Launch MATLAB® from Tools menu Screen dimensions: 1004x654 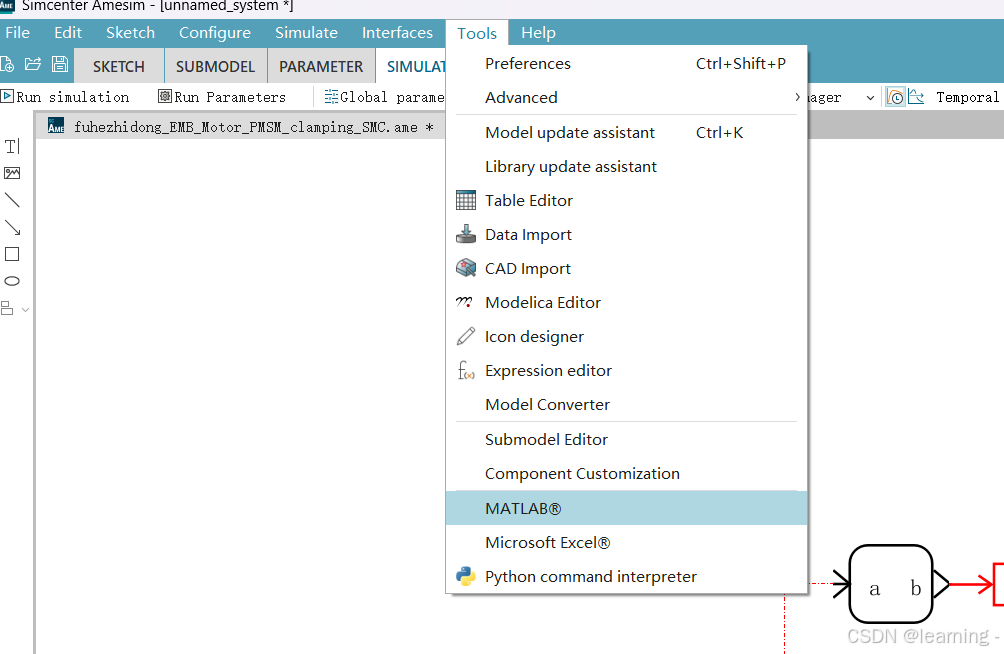click(x=626, y=508)
